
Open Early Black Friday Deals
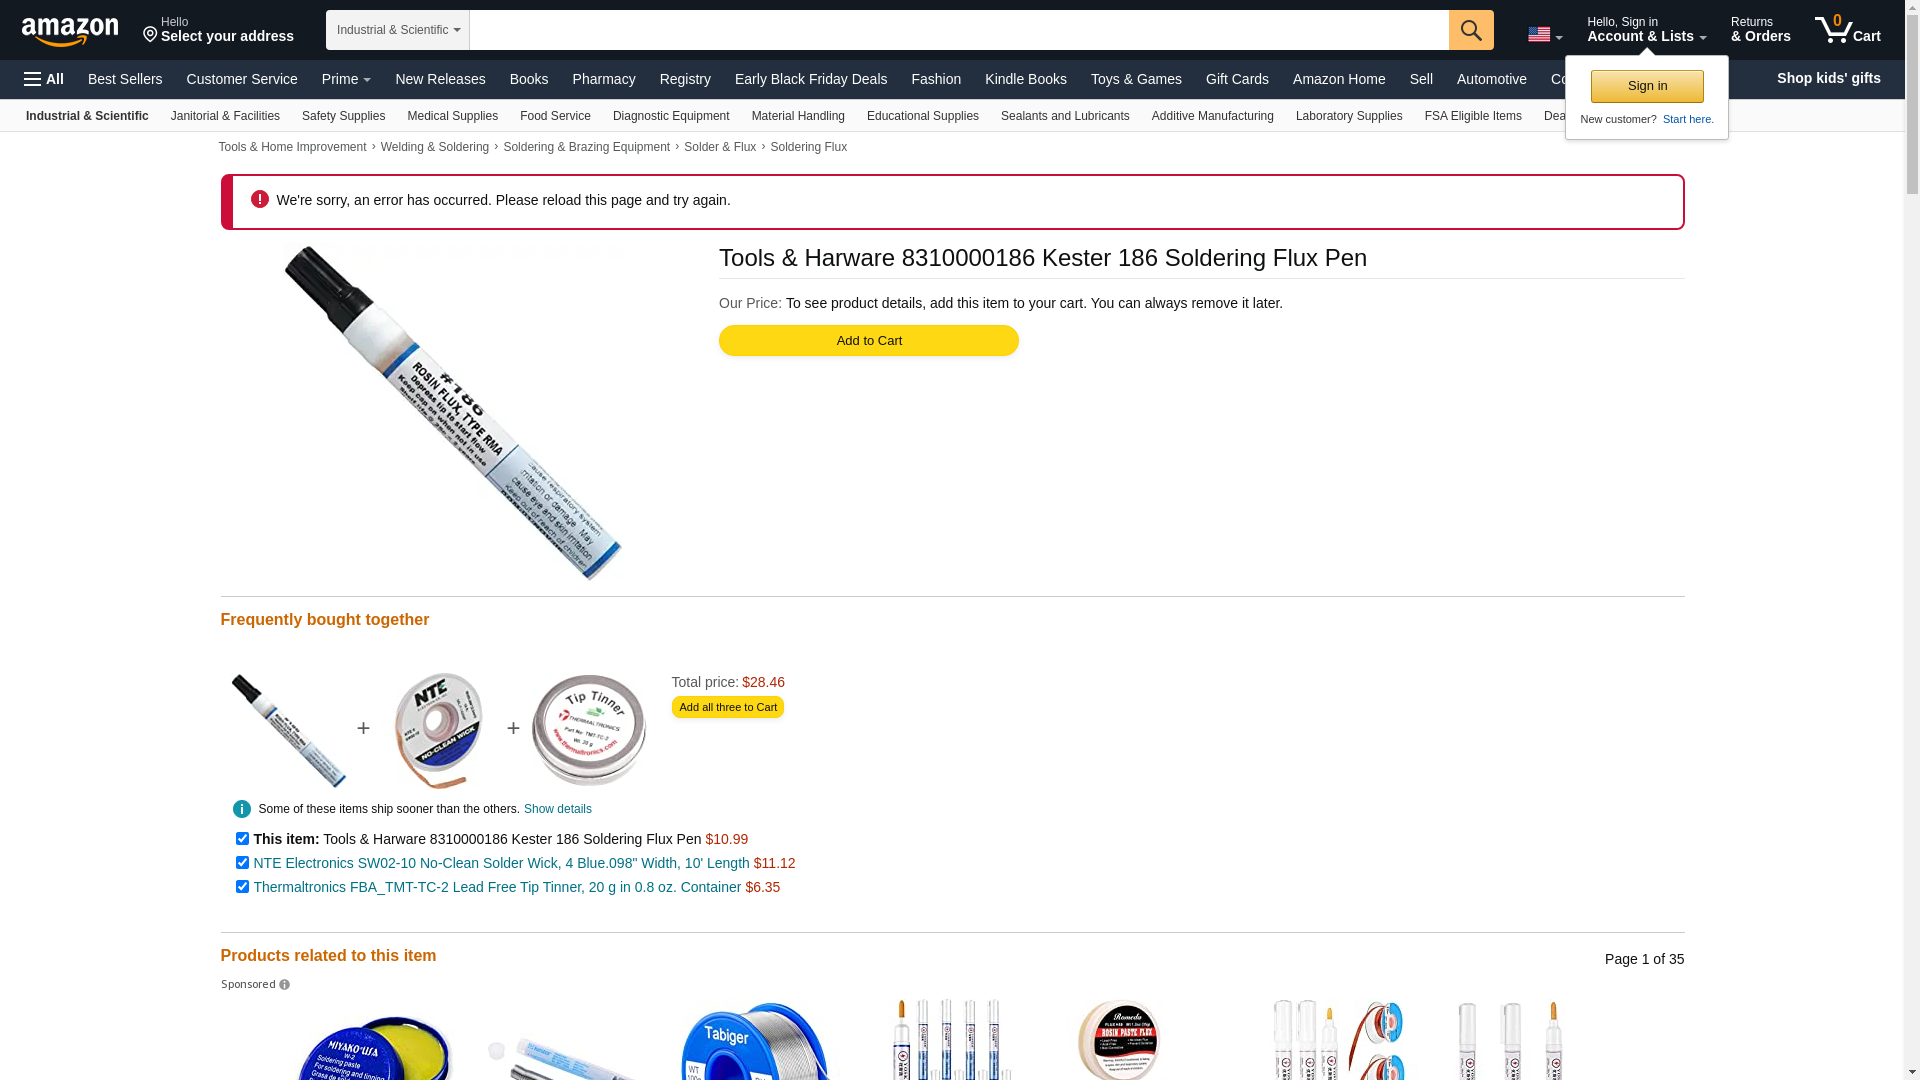(x=811, y=79)
